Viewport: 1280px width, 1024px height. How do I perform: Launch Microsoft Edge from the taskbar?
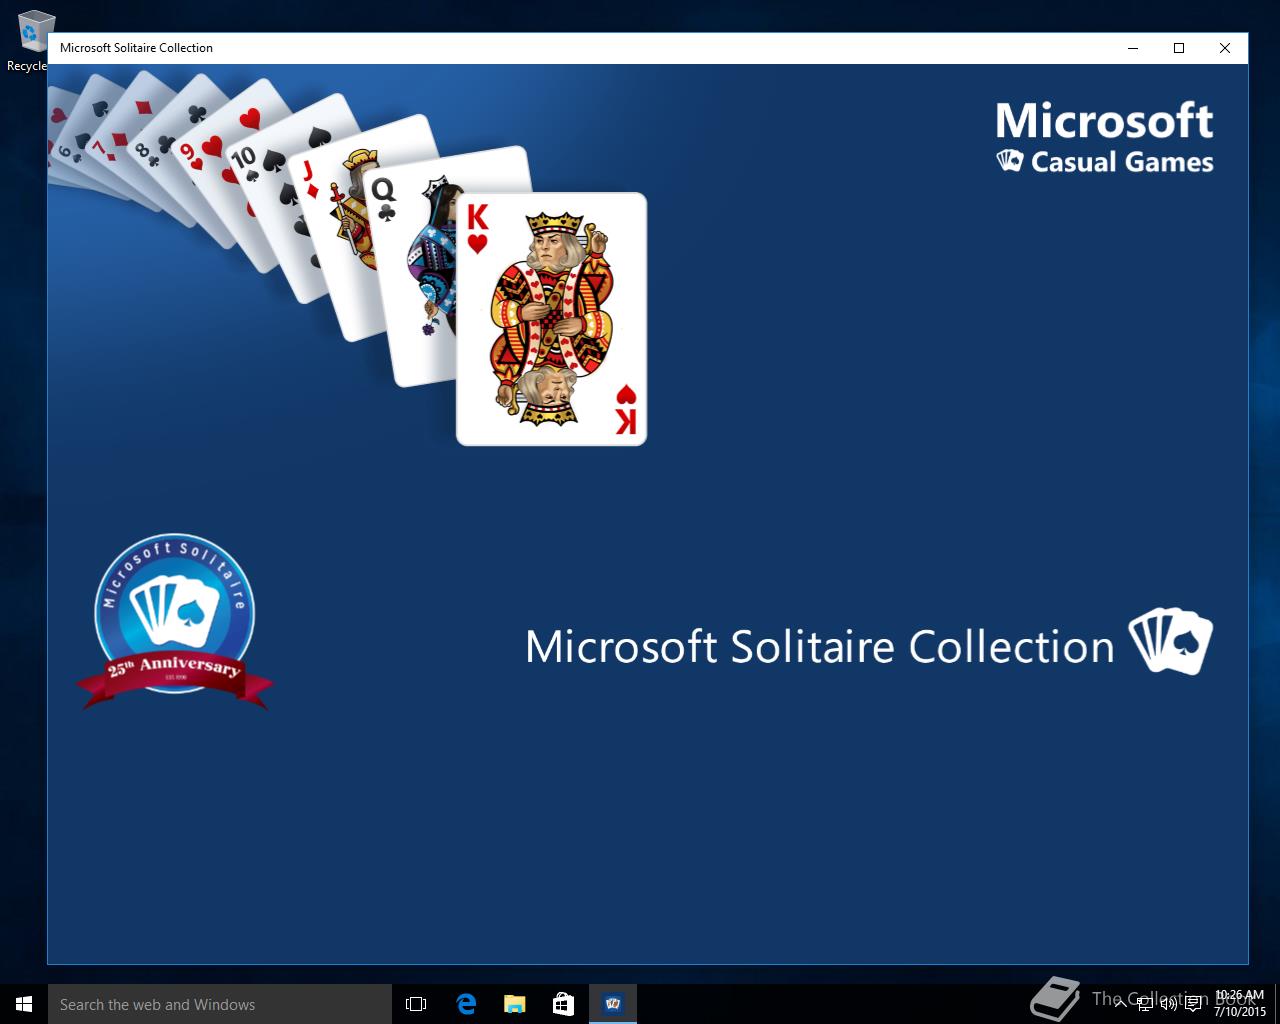(x=466, y=1004)
